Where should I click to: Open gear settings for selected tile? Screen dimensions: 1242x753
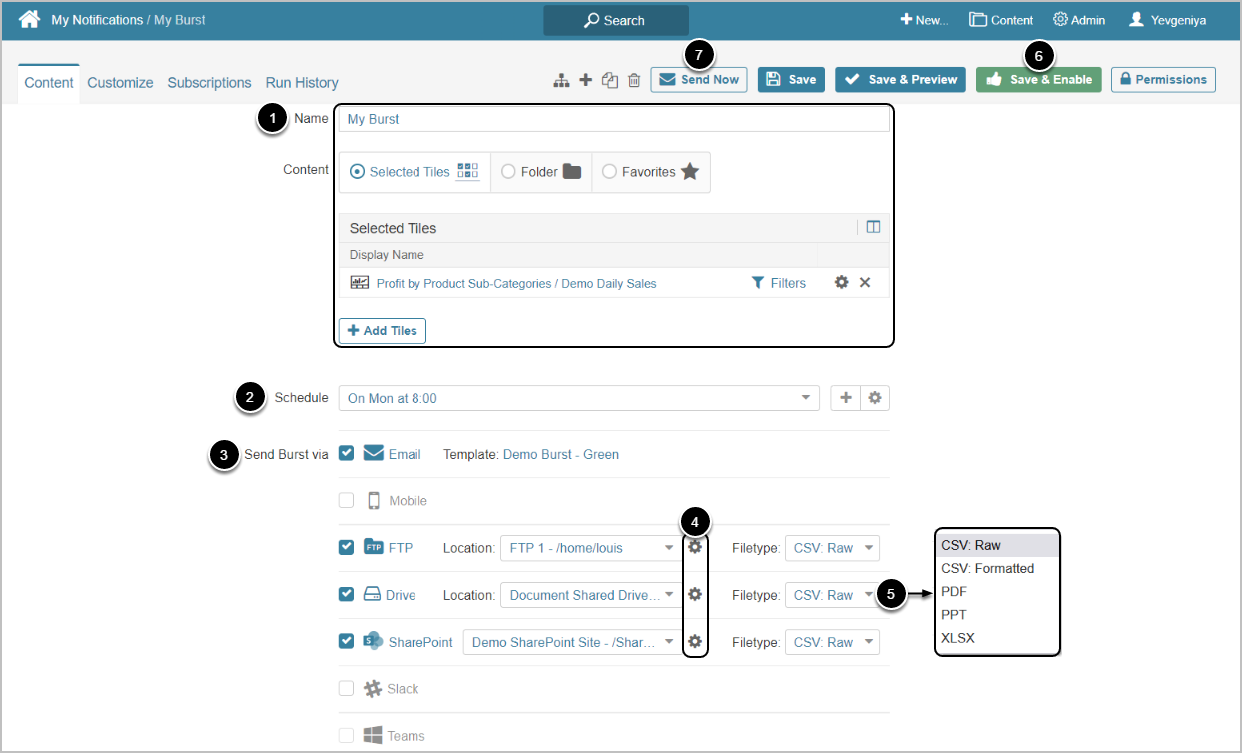(841, 283)
